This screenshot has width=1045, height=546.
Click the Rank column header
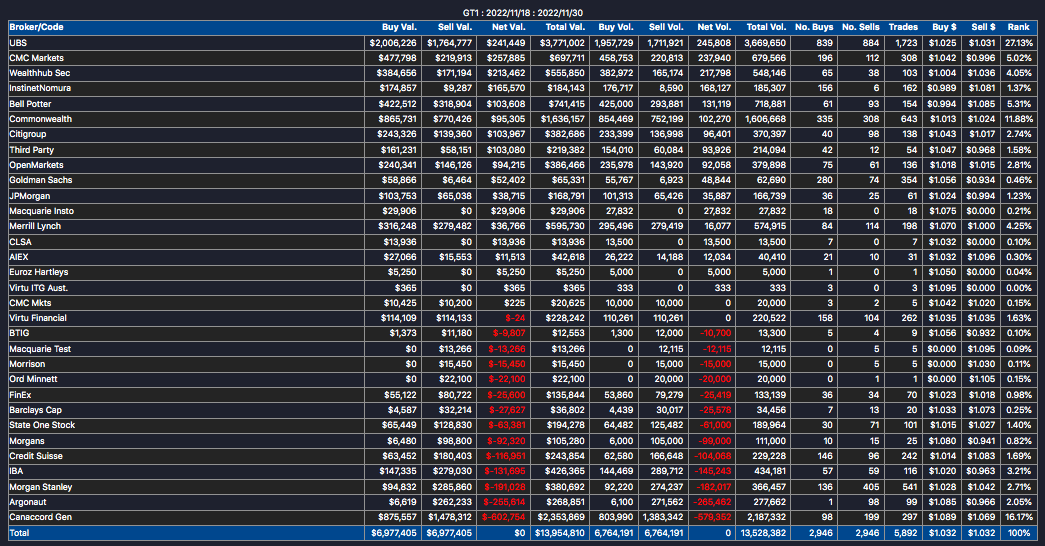[x=1018, y=27]
